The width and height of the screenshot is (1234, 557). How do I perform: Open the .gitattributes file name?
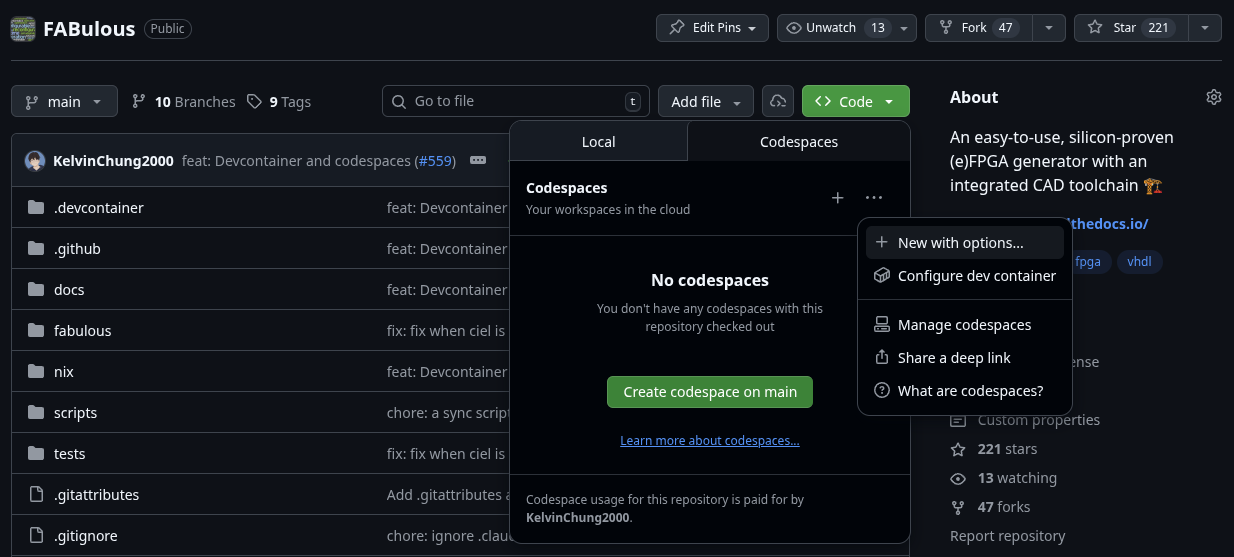click(97, 495)
